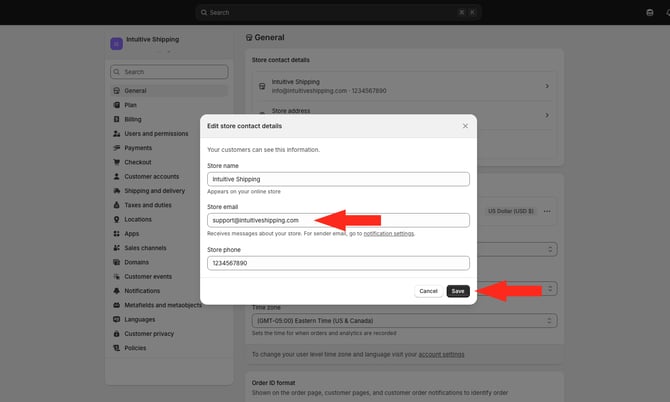Expand the Intuitive Shipping contact details row chevron
The image size is (670, 402).
[547, 86]
